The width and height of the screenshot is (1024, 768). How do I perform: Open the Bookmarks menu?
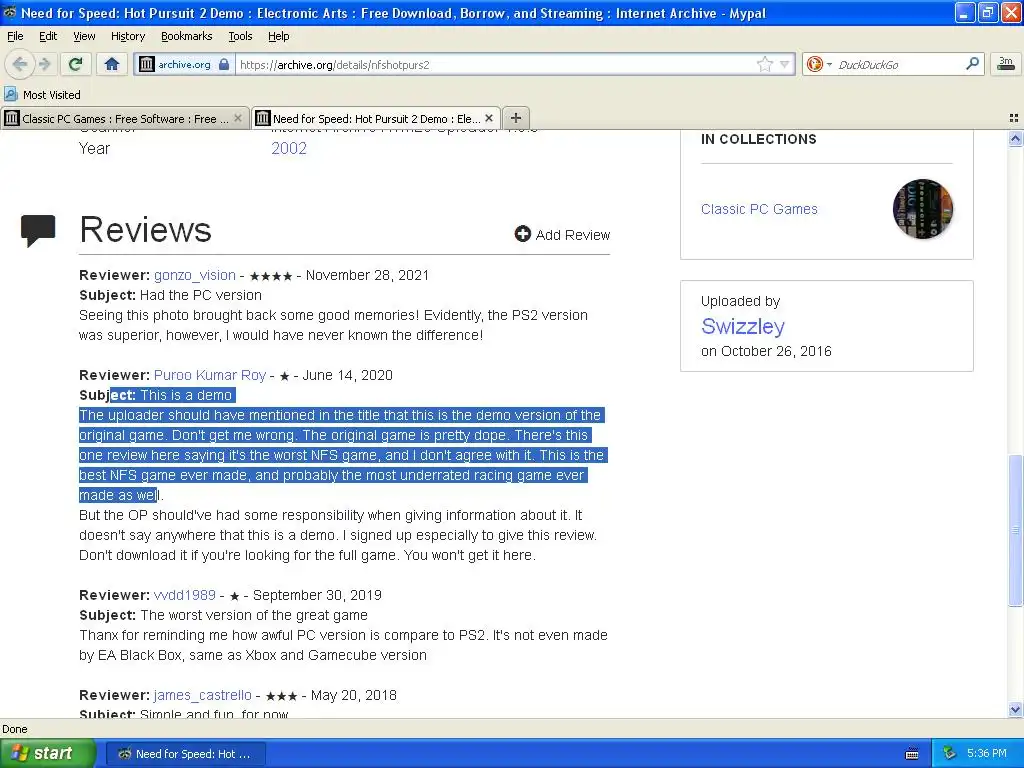click(186, 36)
